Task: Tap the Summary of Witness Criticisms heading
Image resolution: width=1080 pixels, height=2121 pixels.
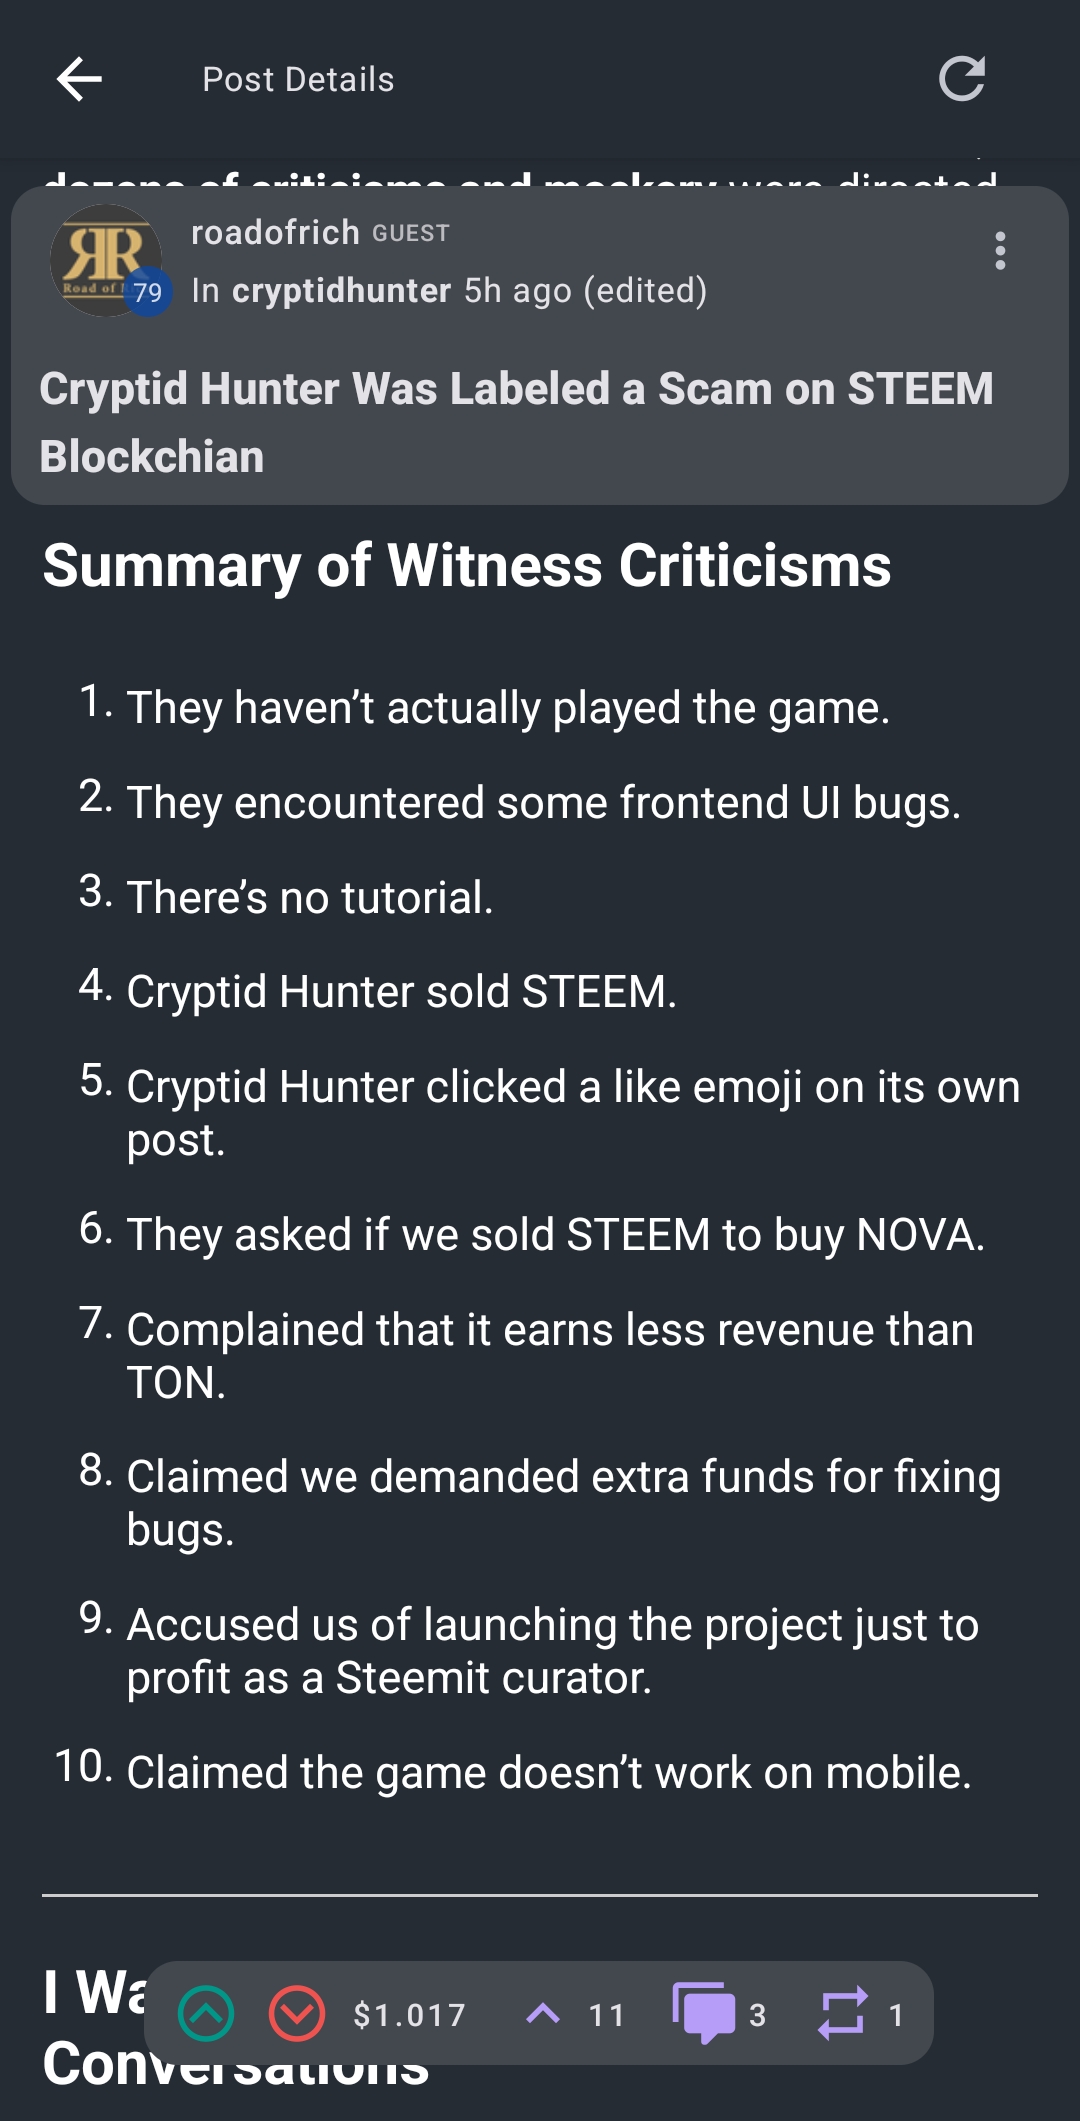Action: click(x=466, y=566)
